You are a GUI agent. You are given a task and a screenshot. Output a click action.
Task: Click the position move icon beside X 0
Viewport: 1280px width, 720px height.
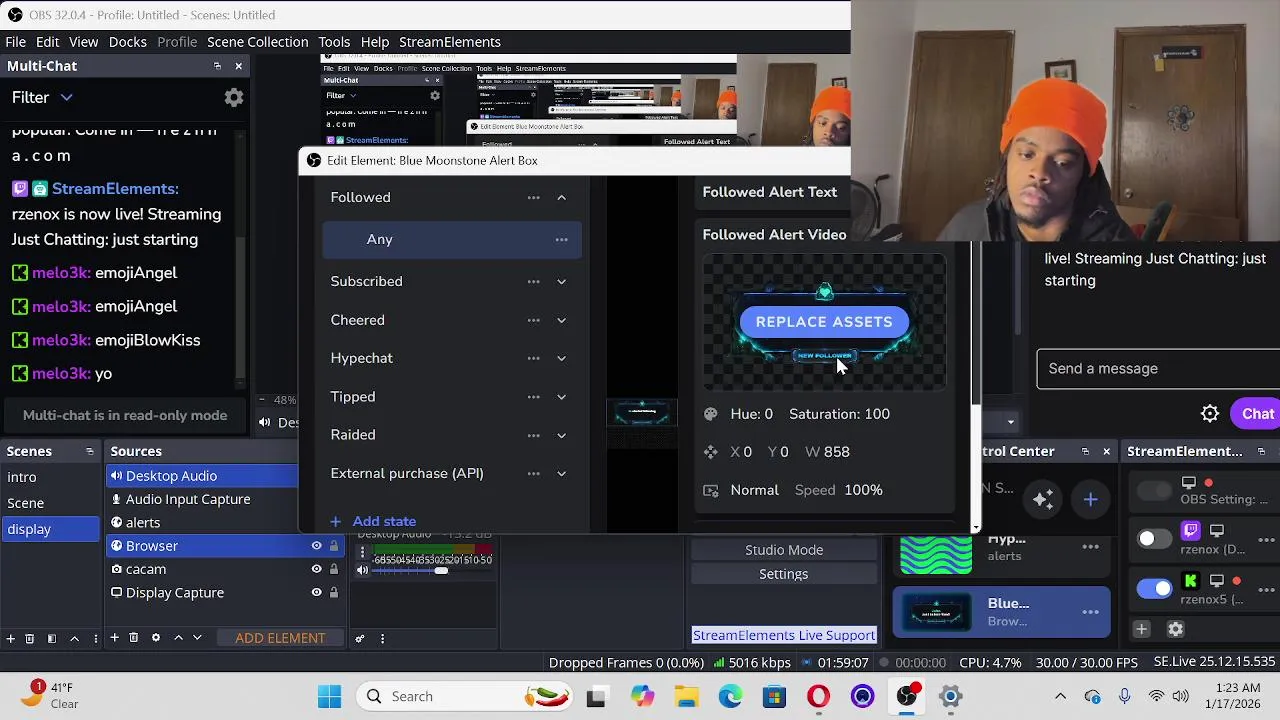pos(711,452)
